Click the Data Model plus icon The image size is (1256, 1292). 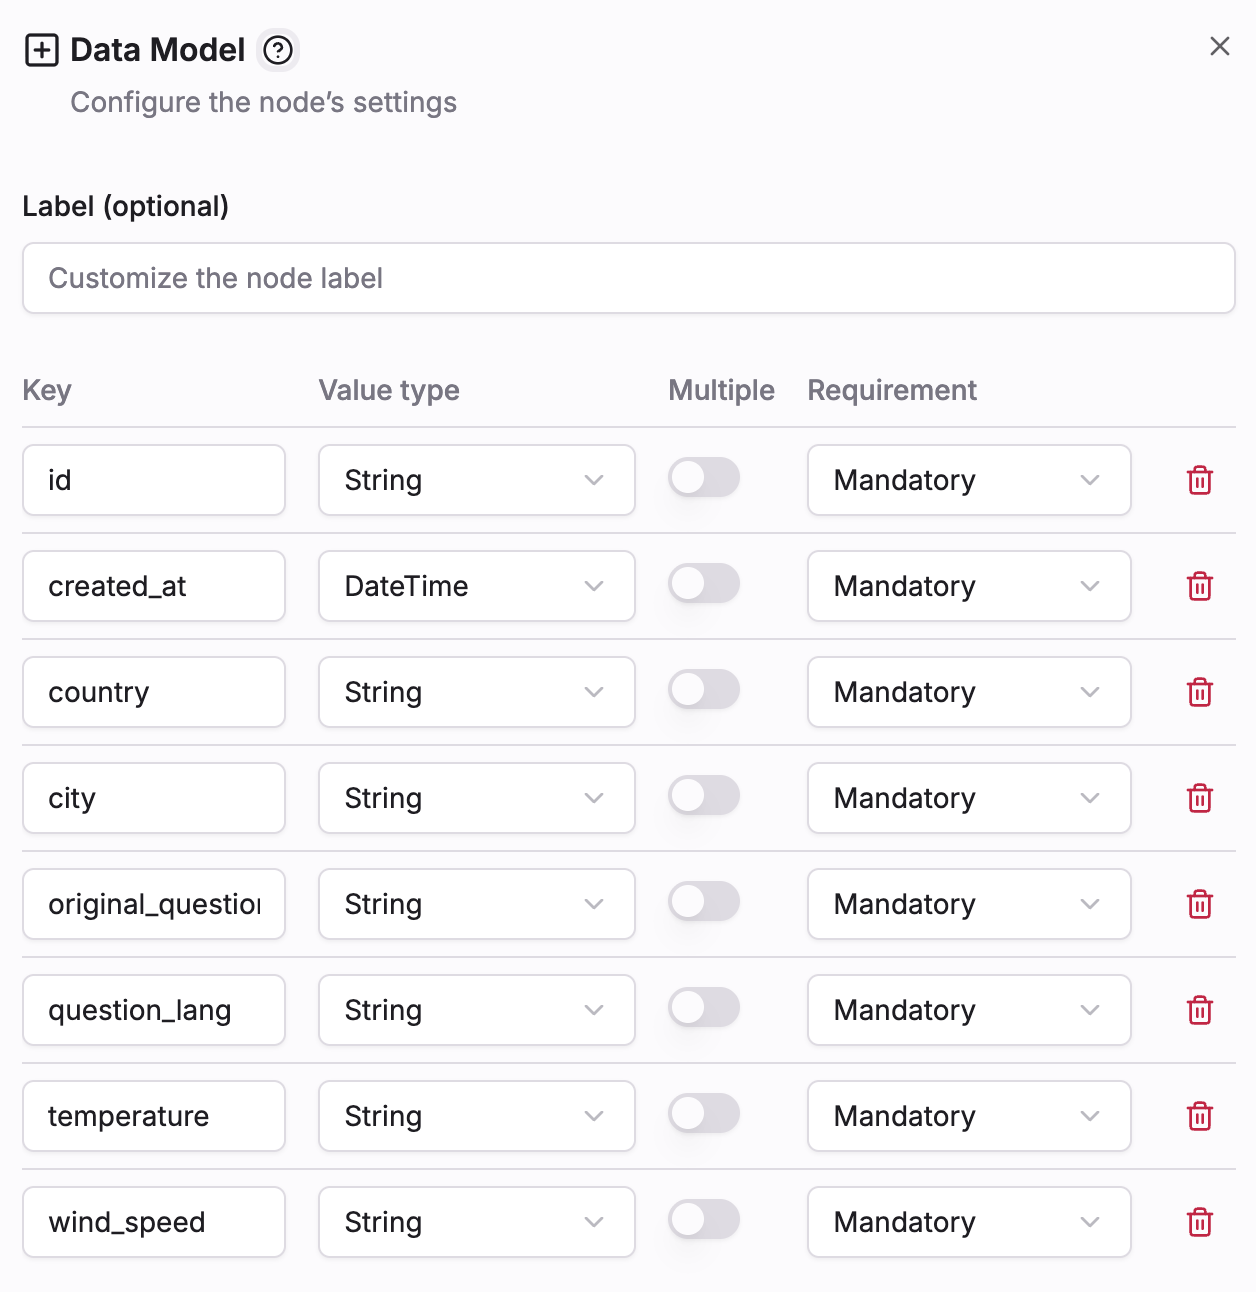[x=41, y=50]
